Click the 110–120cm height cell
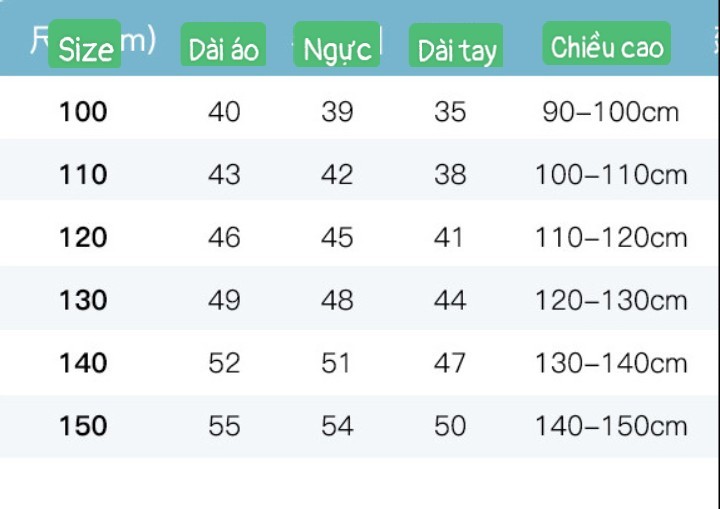720x509 pixels. click(x=611, y=238)
